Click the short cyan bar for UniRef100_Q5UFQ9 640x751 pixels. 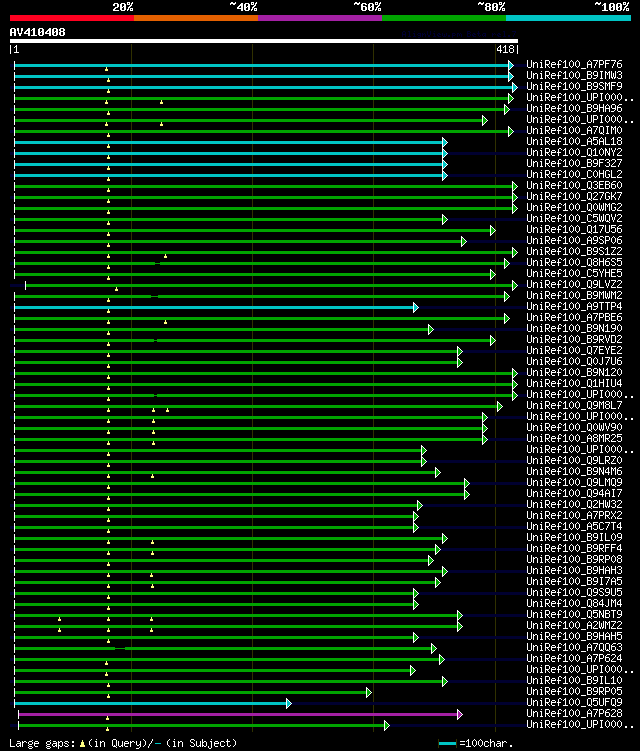coord(150,703)
